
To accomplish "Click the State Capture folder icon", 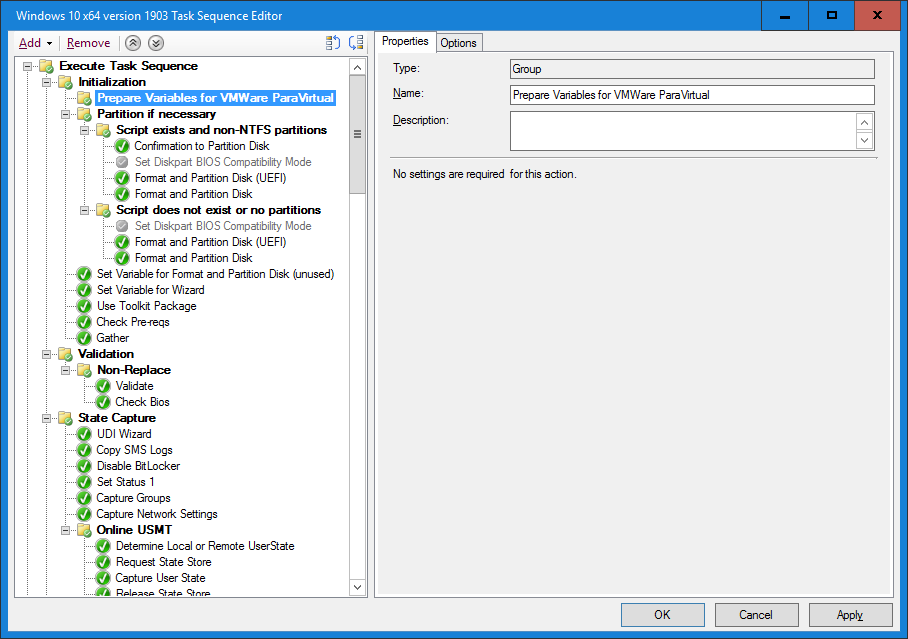I will pyautogui.click(x=65, y=418).
